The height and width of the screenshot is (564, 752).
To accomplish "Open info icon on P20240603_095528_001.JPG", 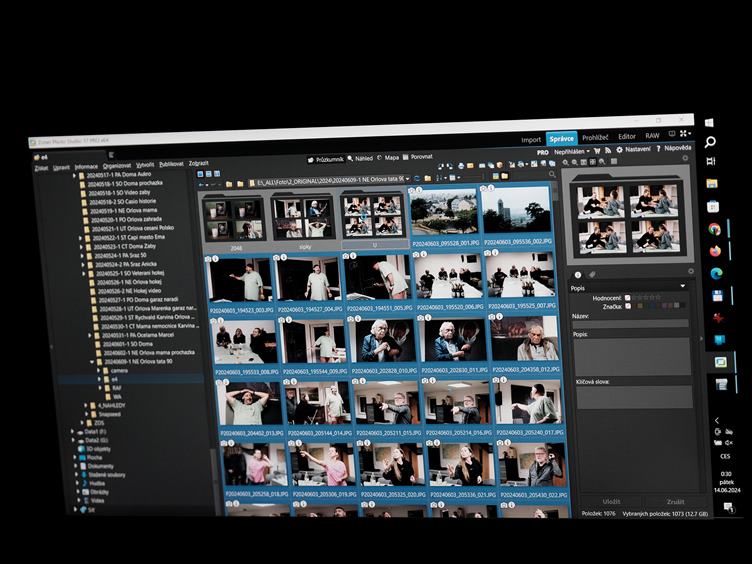I will click(x=419, y=190).
